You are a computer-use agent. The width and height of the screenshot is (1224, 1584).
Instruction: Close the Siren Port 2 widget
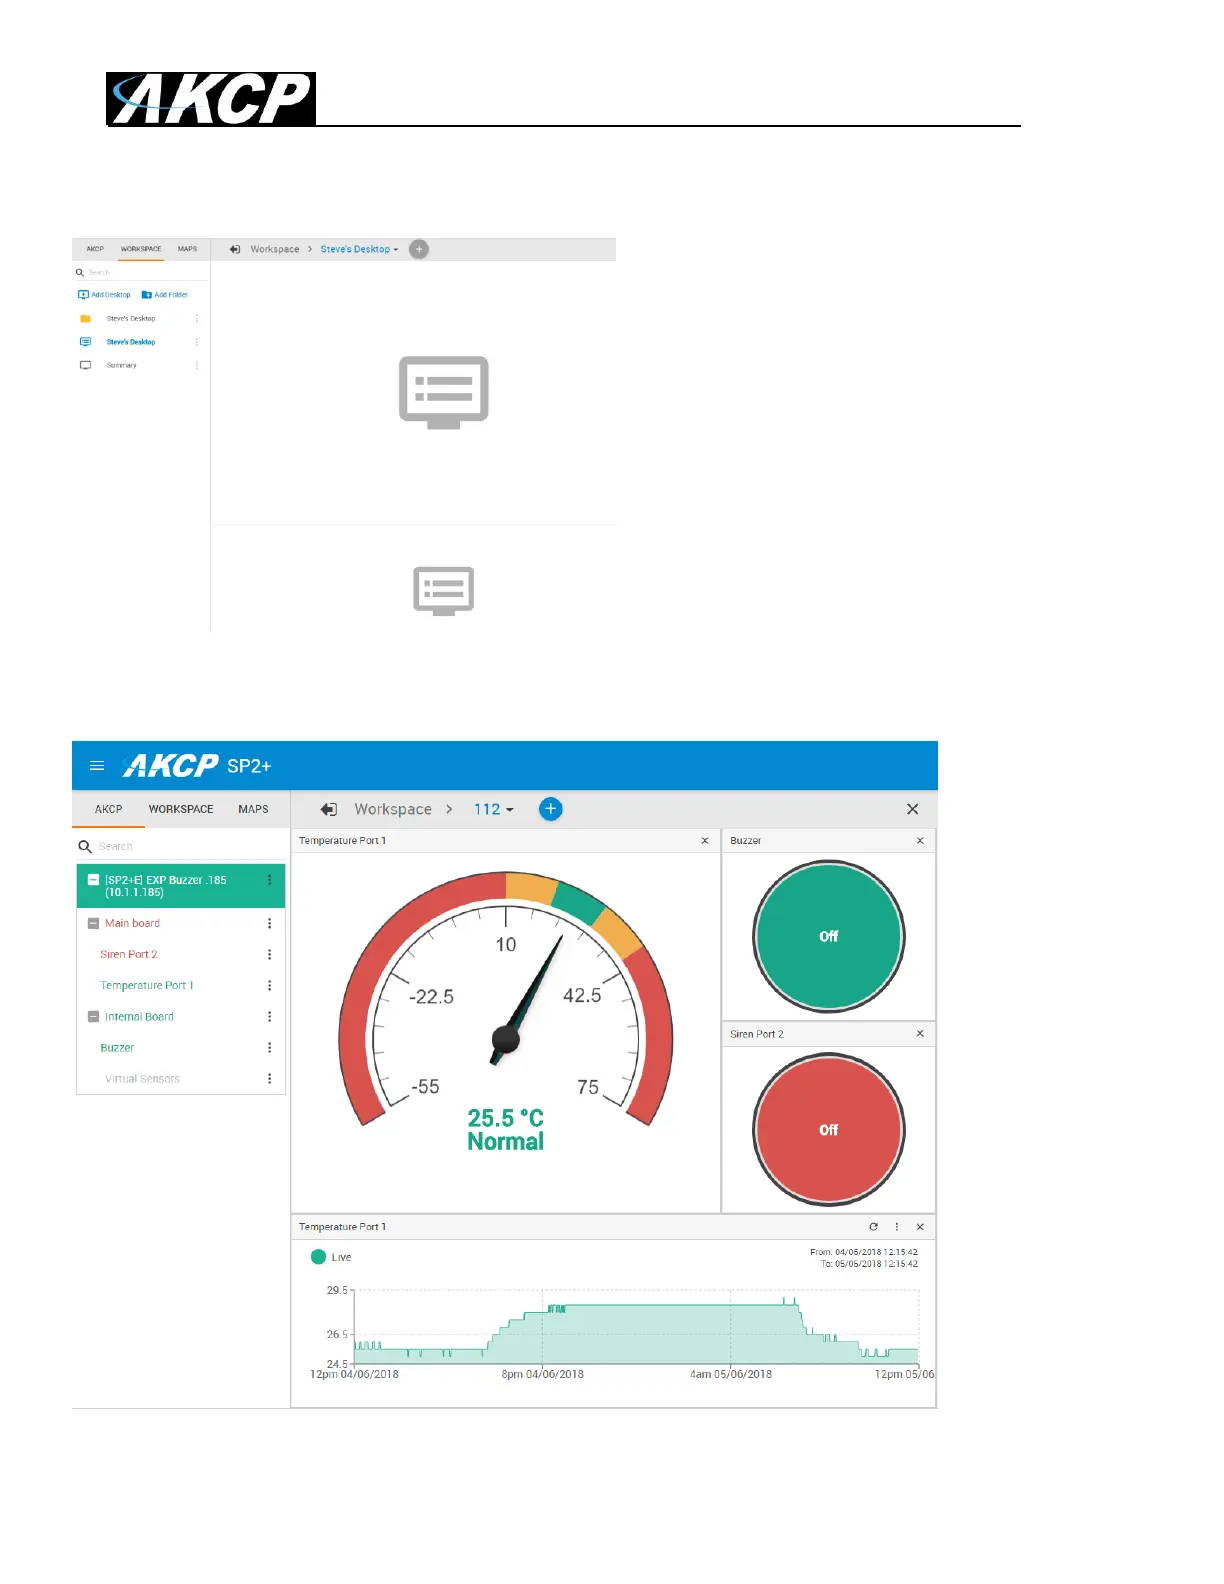point(920,1034)
